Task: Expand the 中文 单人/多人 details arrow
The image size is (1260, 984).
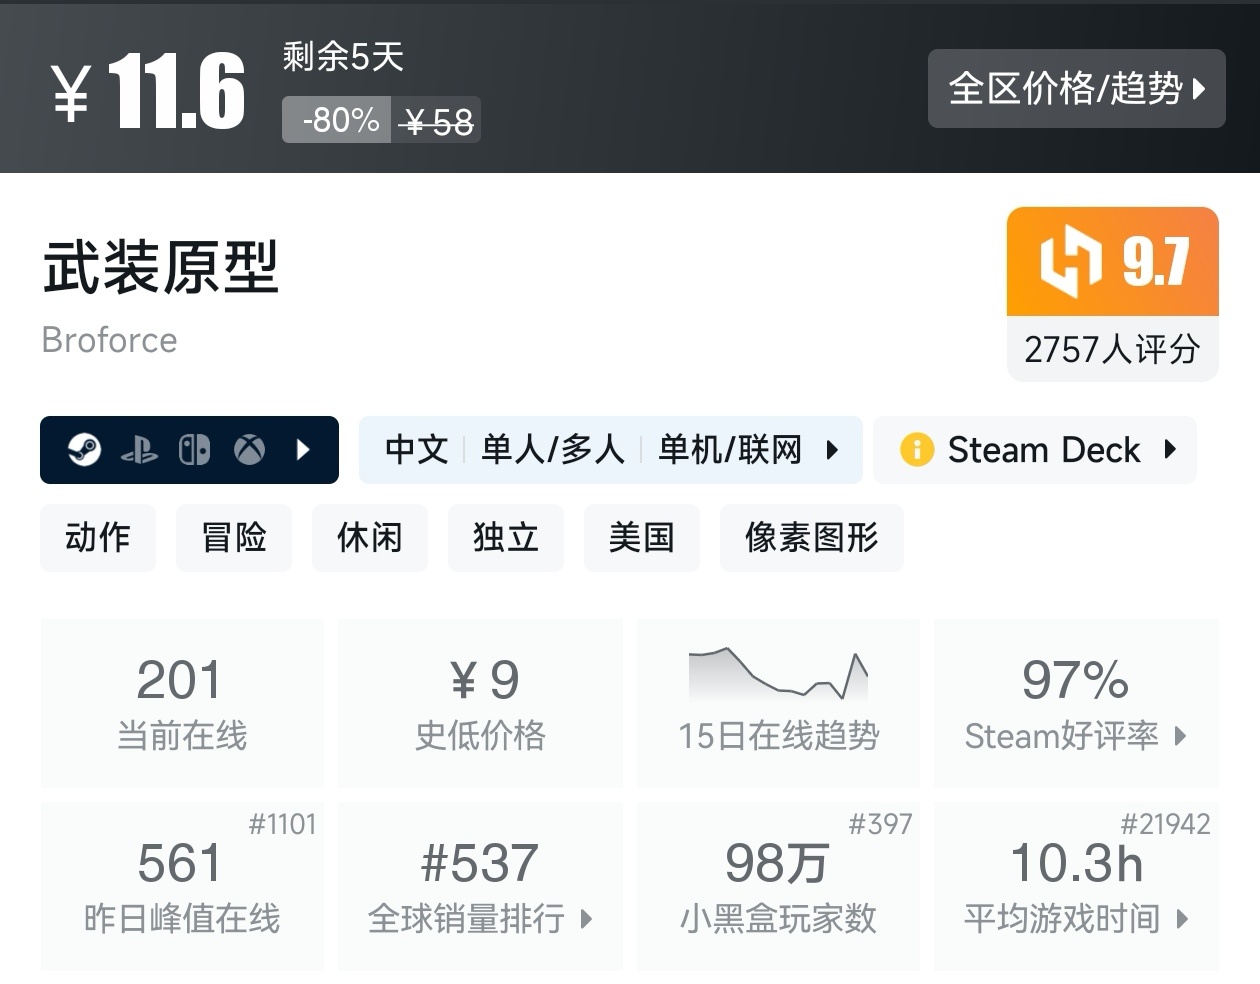Action: pos(832,450)
